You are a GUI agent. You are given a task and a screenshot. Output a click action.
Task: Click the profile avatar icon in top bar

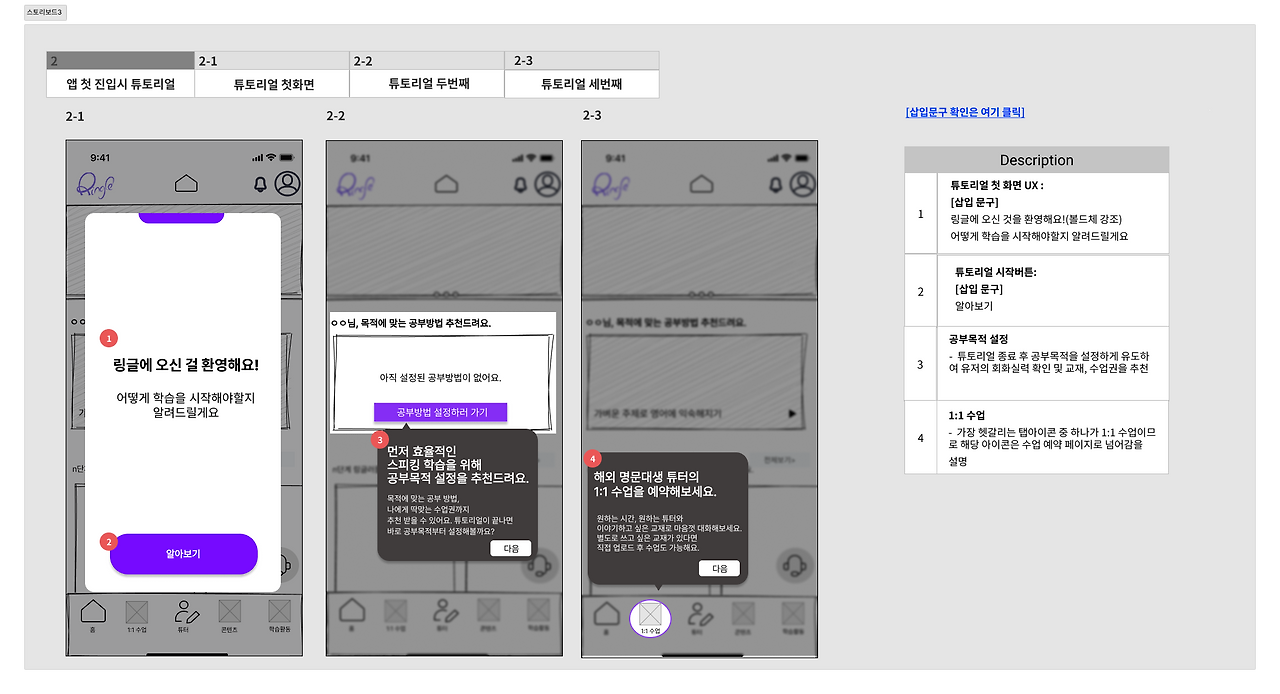click(288, 183)
